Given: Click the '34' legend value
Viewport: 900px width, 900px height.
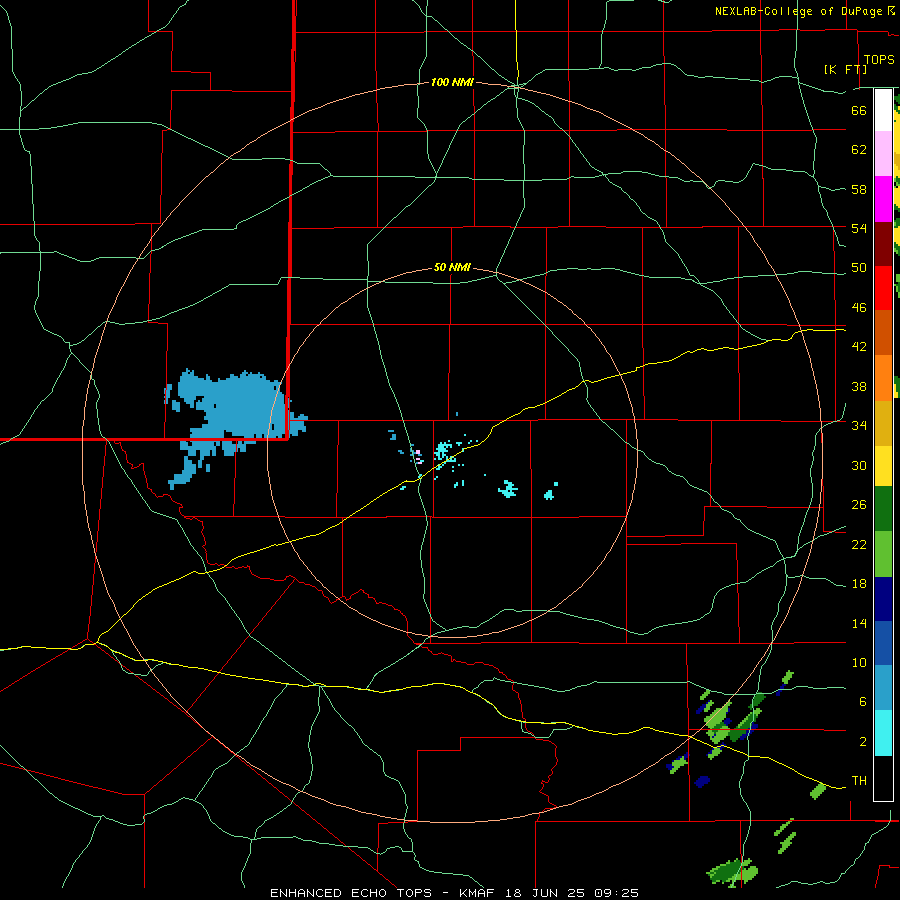Looking at the screenshot, I should 859,426.
